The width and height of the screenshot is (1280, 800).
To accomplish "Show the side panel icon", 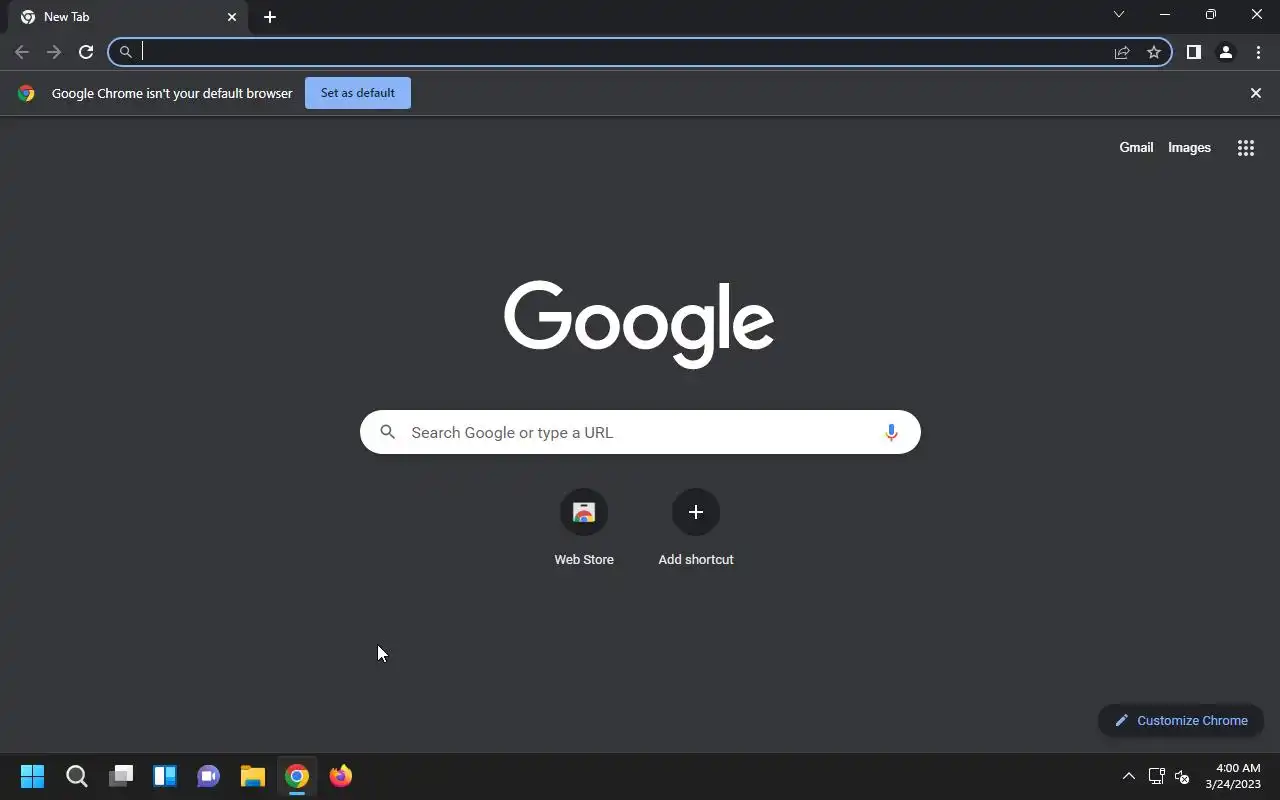I will tap(1193, 52).
